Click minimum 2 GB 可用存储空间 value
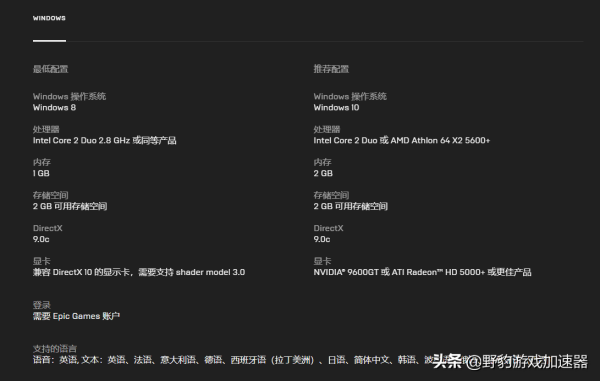The width and height of the screenshot is (600, 381). tap(70, 207)
